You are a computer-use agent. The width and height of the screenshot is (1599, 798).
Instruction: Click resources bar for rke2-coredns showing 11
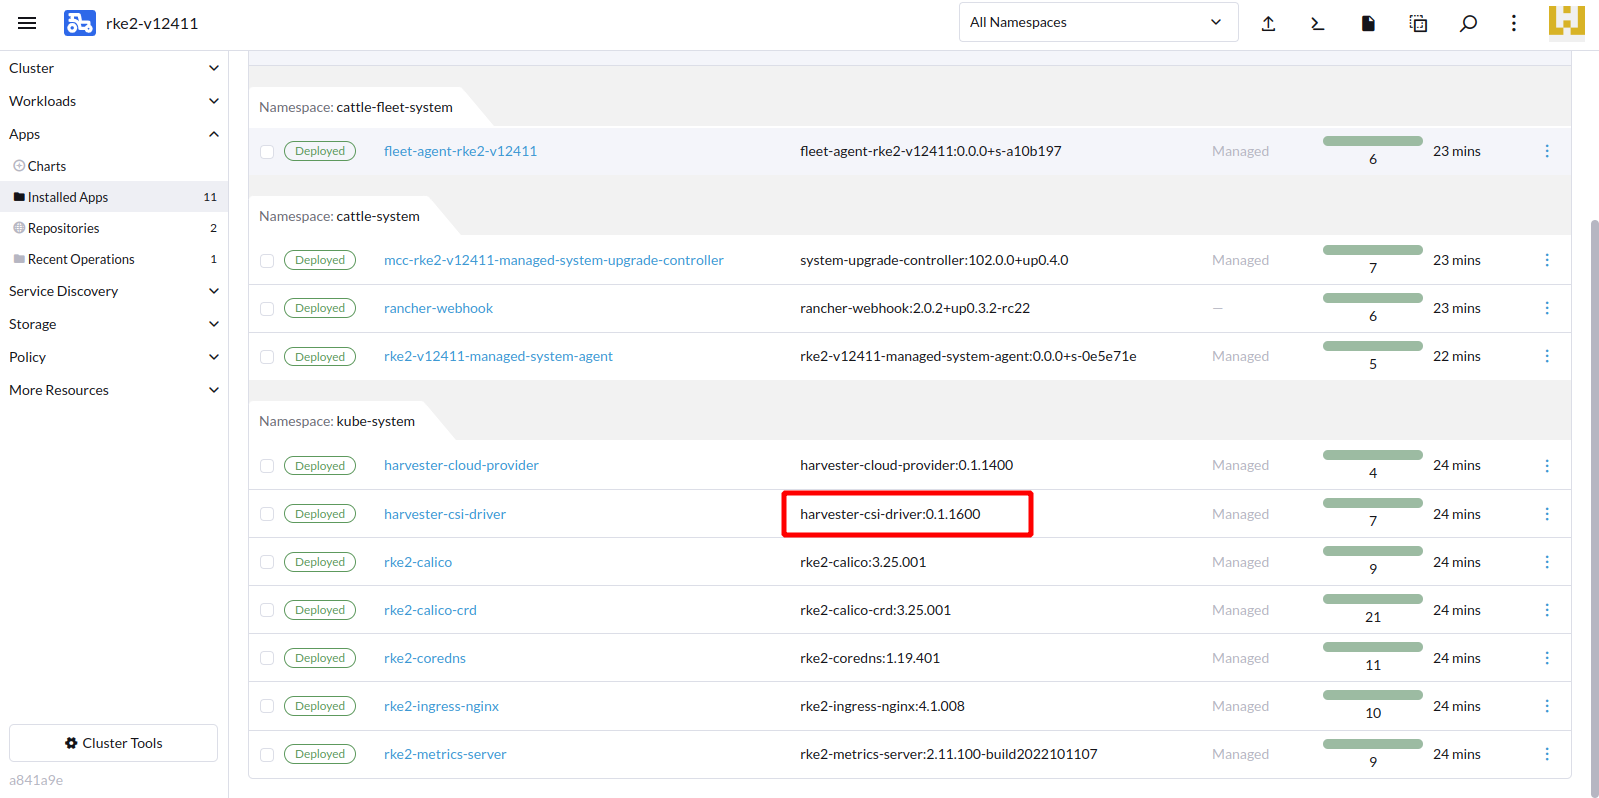point(1372,647)
